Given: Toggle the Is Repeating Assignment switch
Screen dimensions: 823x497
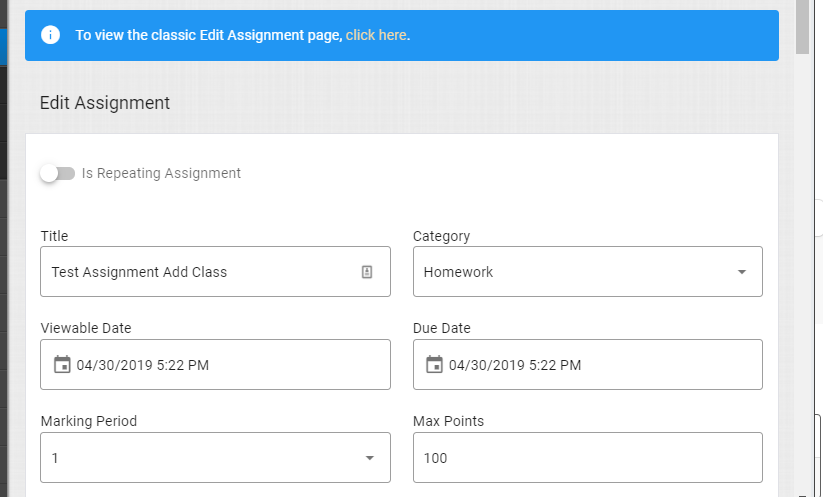Looking at the screenshot, I should (x=57, y=173).
